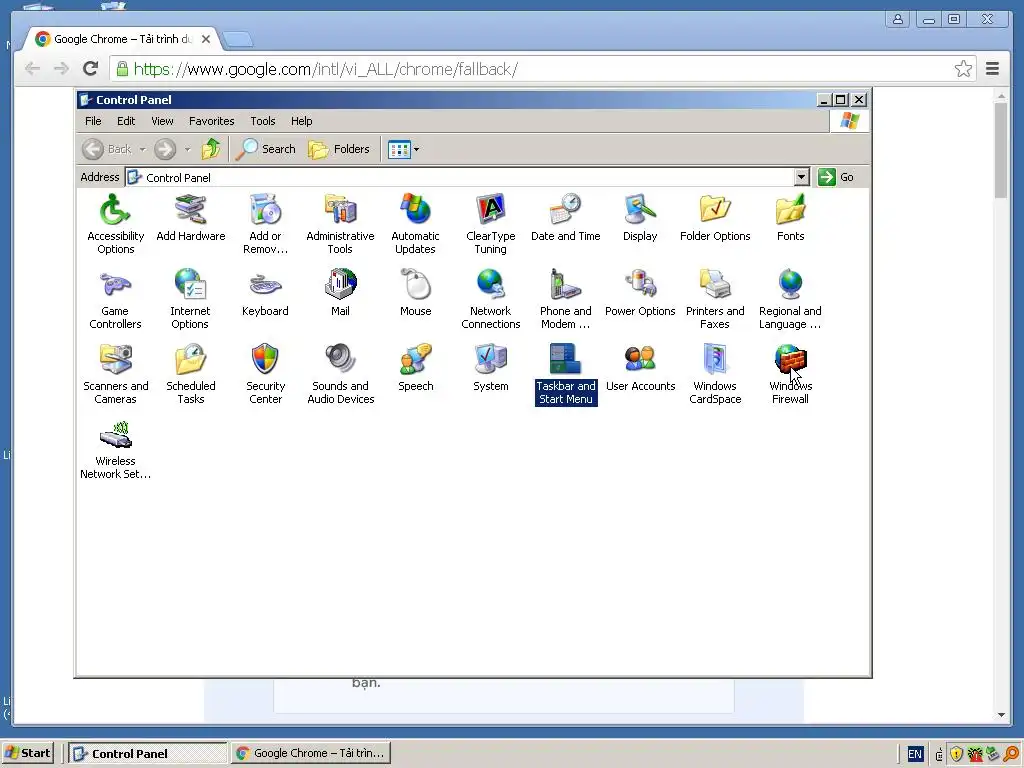1024x768 pixels.
Task: Open Accessibility Options applet
Action: pyautogui.click(x=116, y=224)
